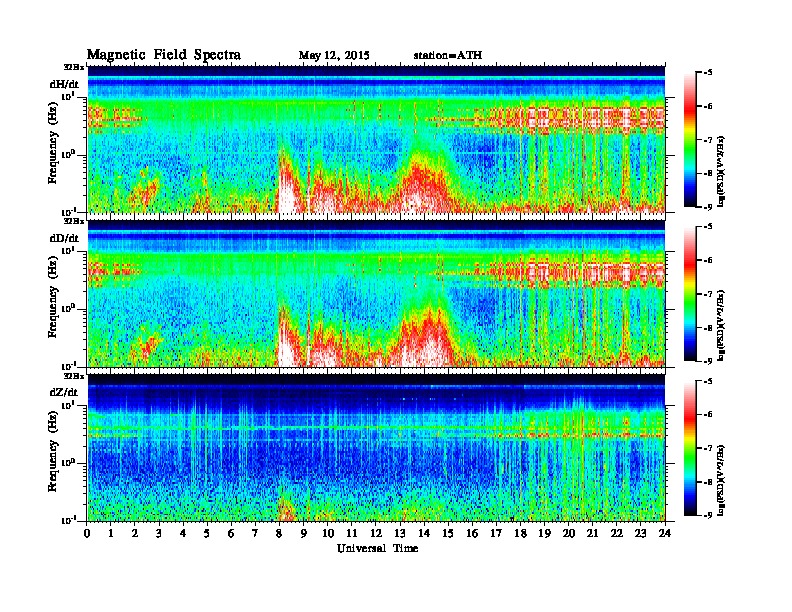Viewport: 792px width, 612px height.
Task: Click the hour tick label "22" on the time axis
Action: [x=617, y=533]
